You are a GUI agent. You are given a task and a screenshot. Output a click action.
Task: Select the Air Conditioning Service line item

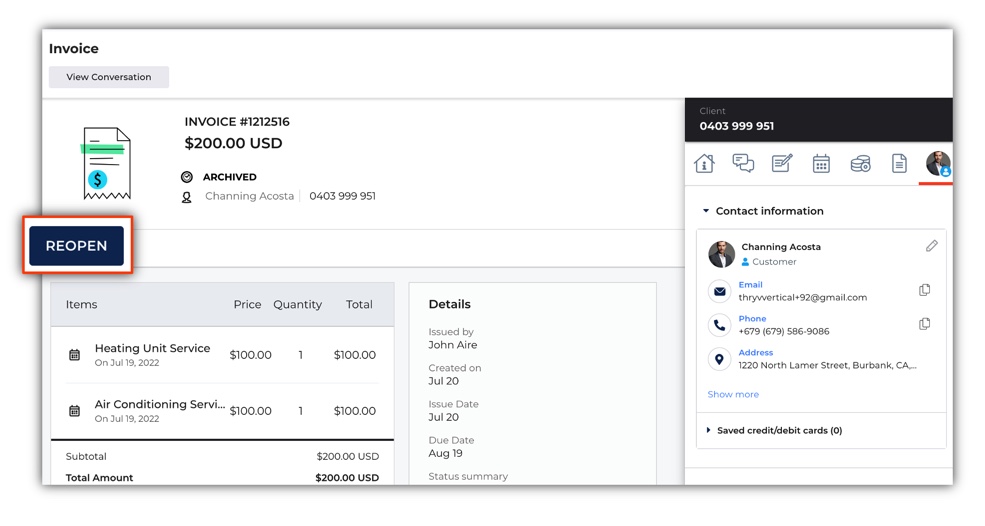[x=222, y=411]
